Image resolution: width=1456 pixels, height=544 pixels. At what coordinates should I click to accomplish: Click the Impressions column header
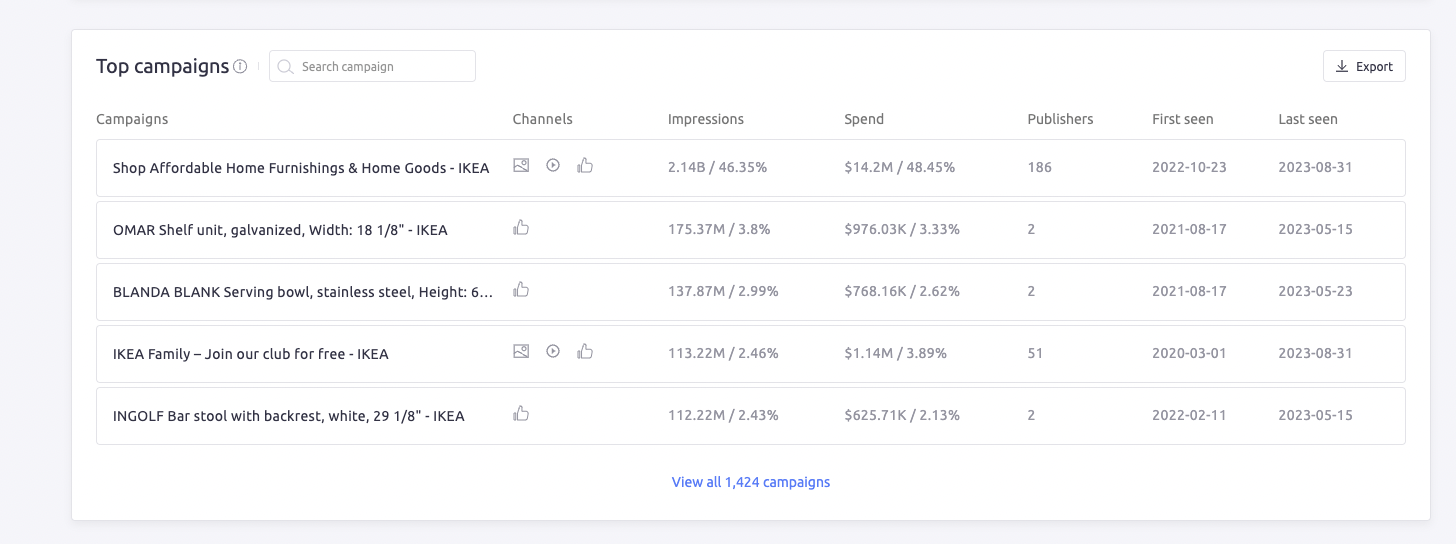(706, 119)
